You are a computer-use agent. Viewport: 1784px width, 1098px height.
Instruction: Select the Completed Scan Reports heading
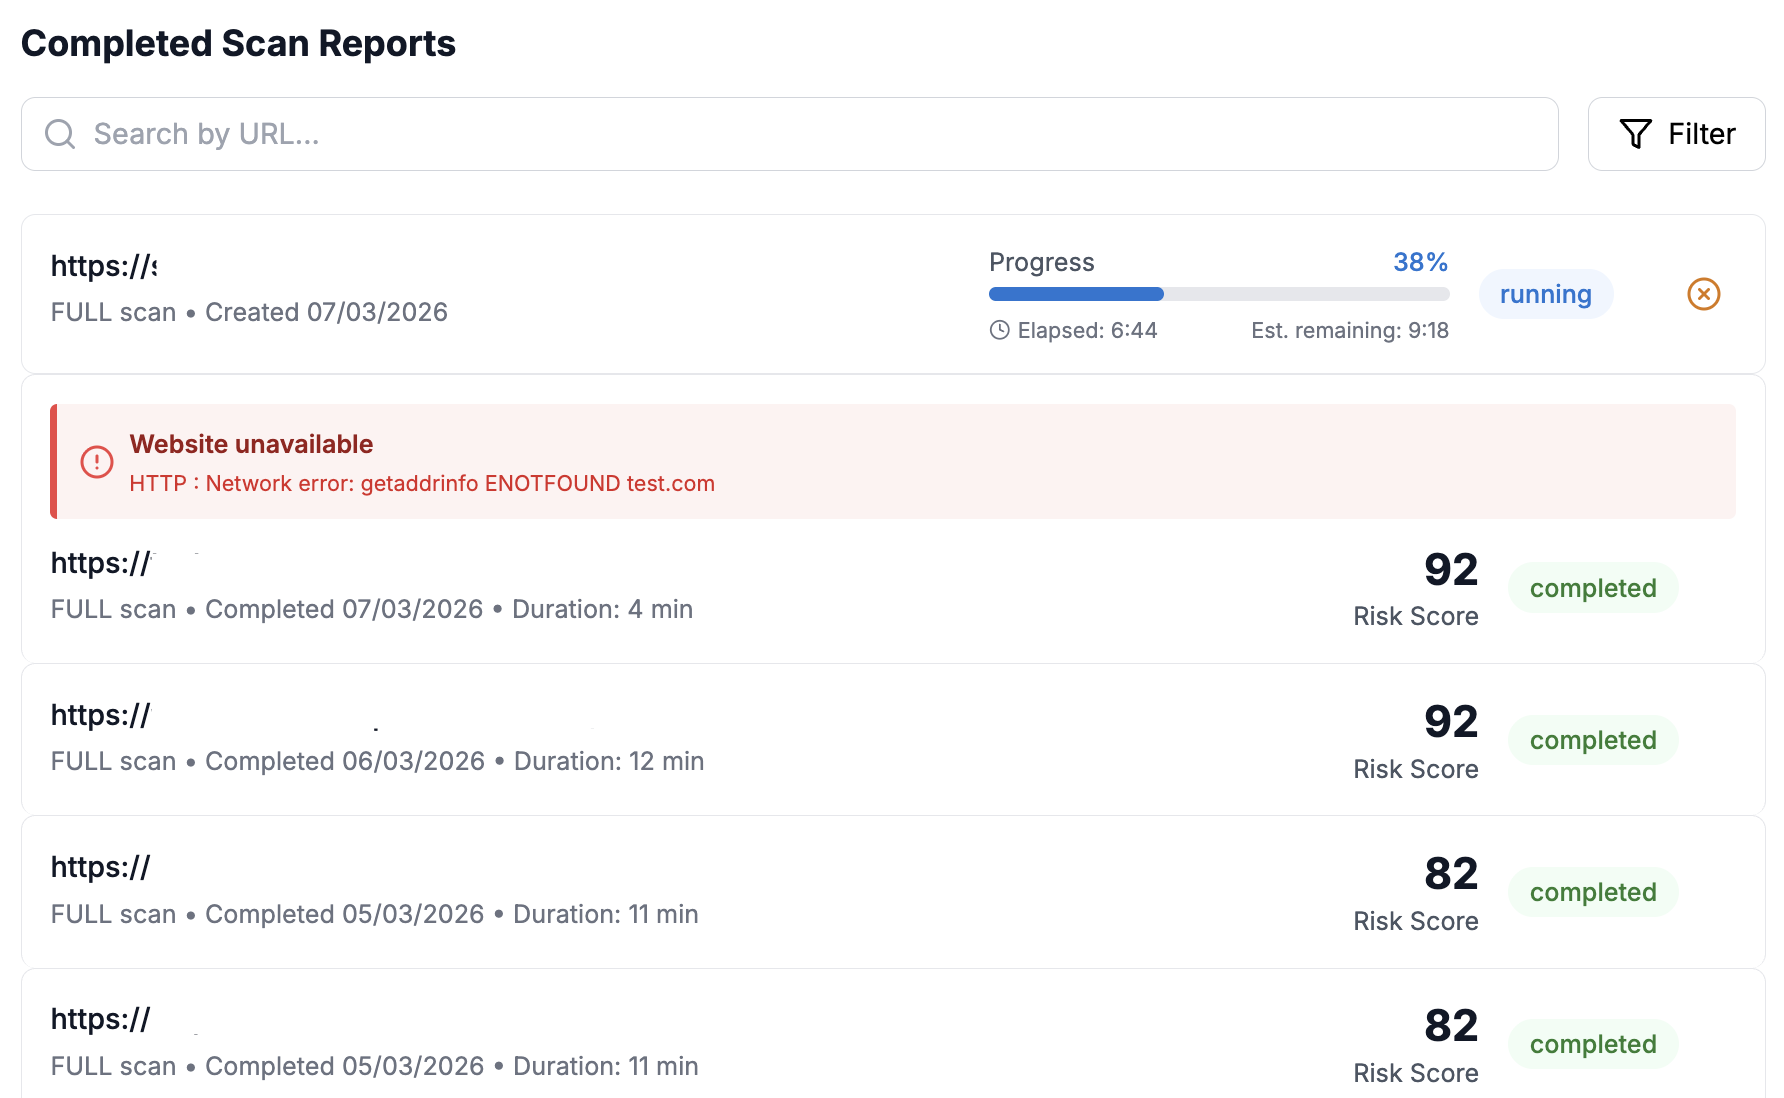[x=239, y=43]
